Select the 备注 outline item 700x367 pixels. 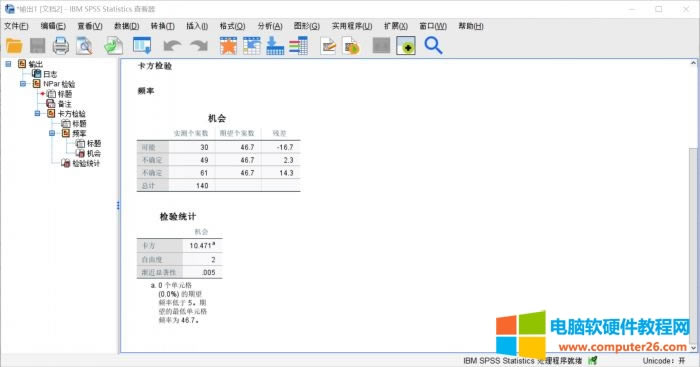(x=65, y=104)
